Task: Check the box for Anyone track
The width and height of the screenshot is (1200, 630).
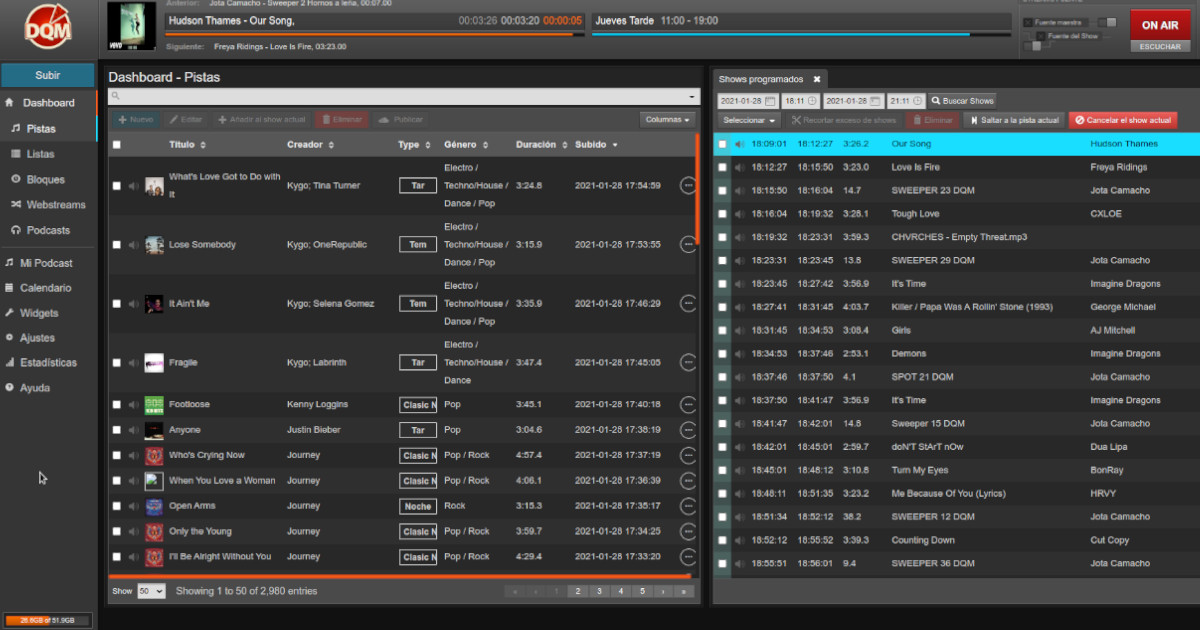Action: pyautogui.click(x=117, y=430)
